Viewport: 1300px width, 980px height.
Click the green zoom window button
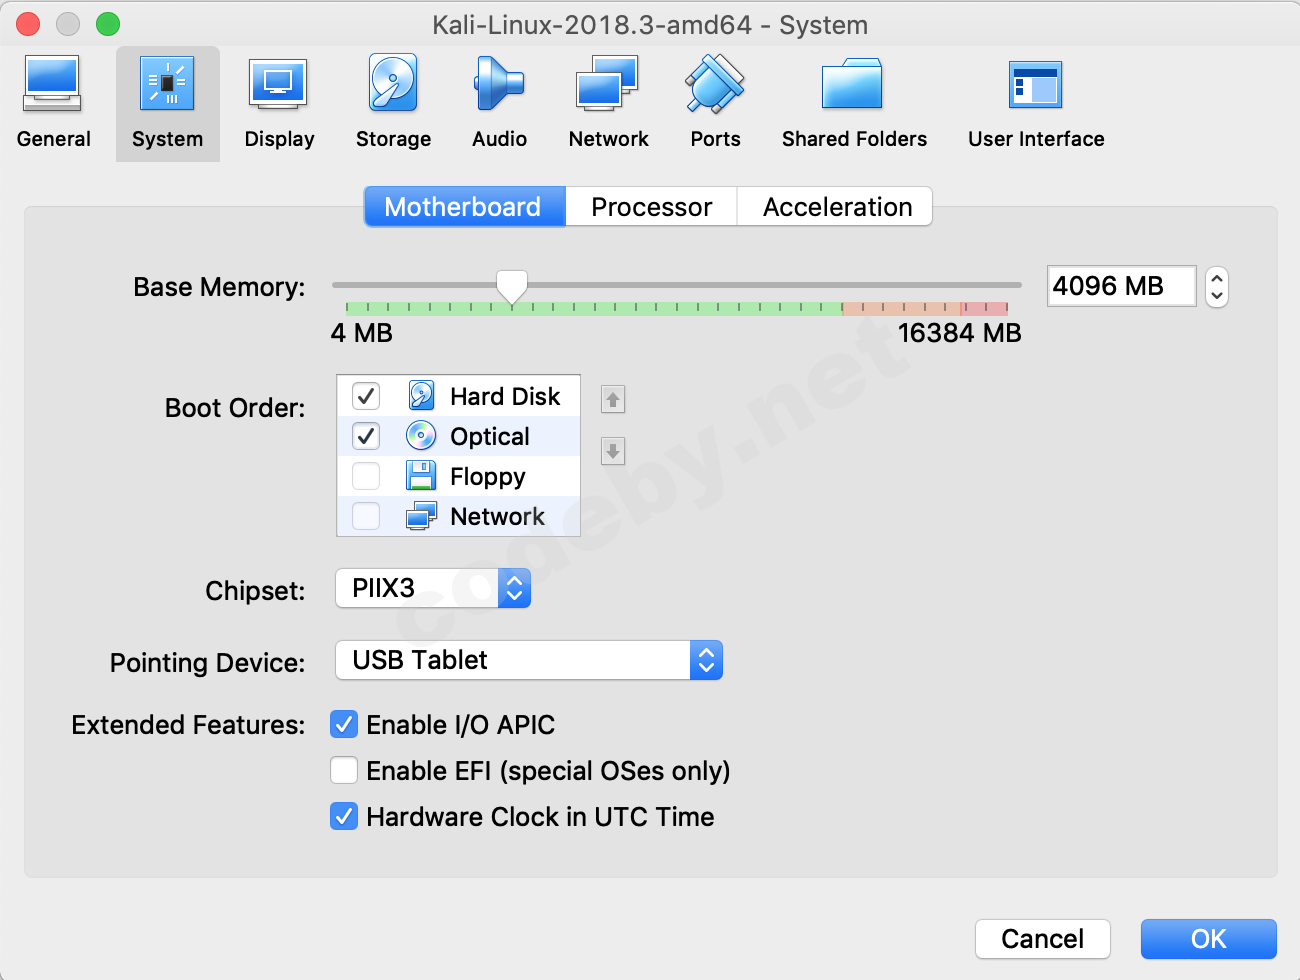(x=108, y=24)
